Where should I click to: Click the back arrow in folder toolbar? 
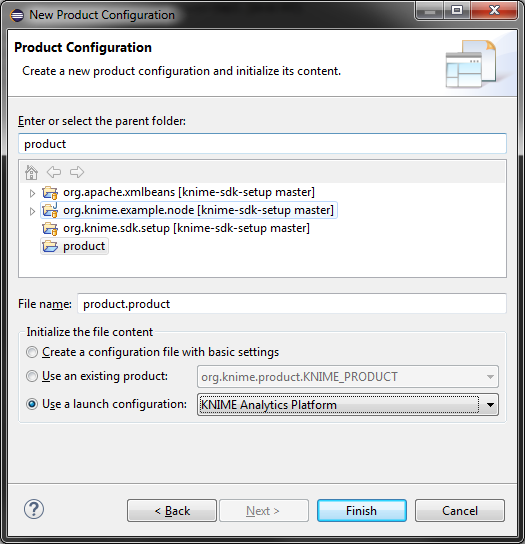54,172
